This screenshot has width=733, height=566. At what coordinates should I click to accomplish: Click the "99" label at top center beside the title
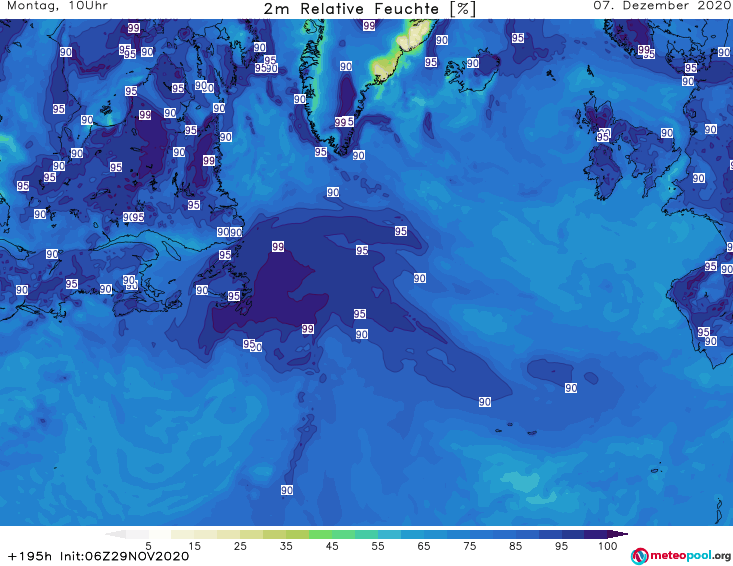point(369,25)
